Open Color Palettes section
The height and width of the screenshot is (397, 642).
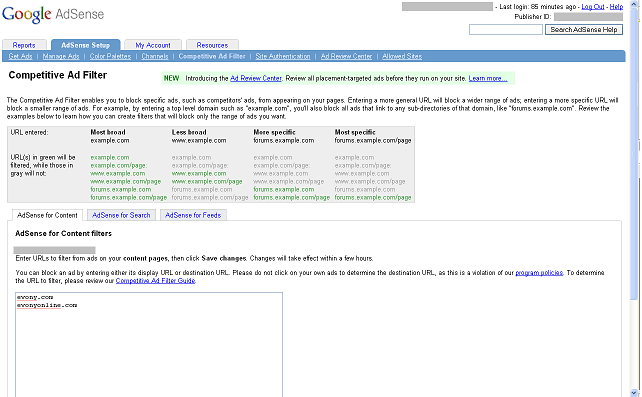coord(110,56)
